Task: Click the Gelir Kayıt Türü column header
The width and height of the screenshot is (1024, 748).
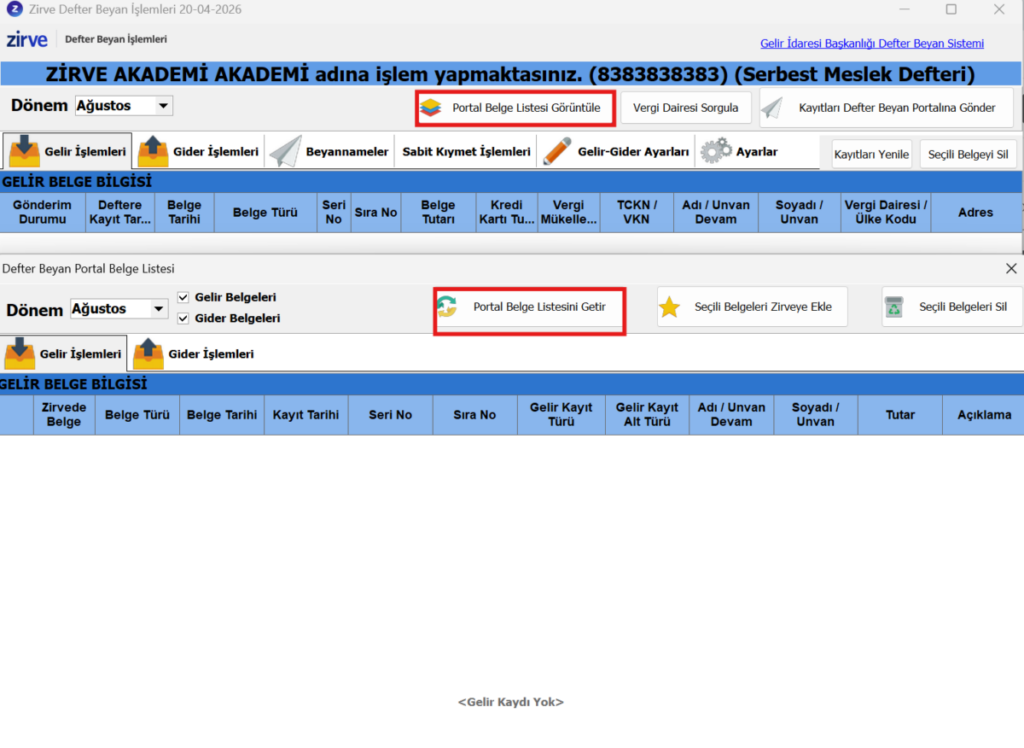Action: (x=561, y=415)
